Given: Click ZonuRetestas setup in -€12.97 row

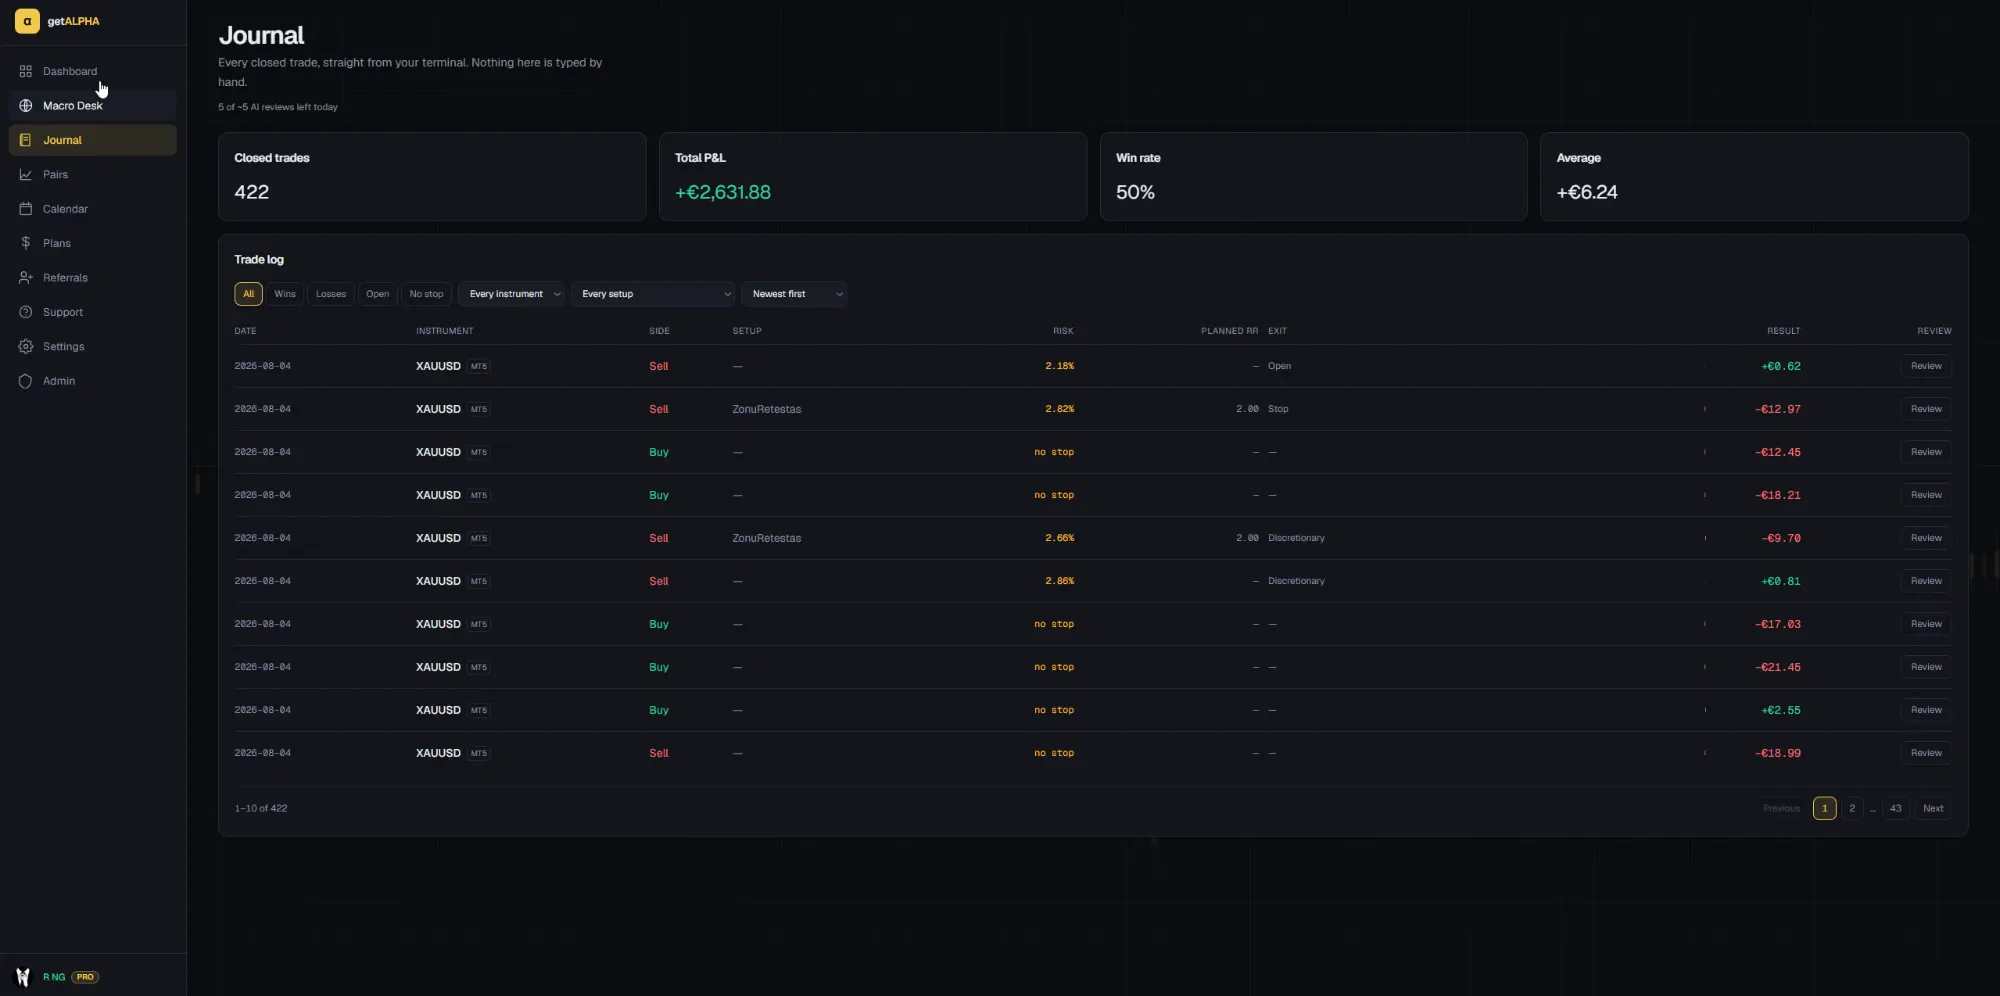Looking at the screenshot, I should point(767,409).
